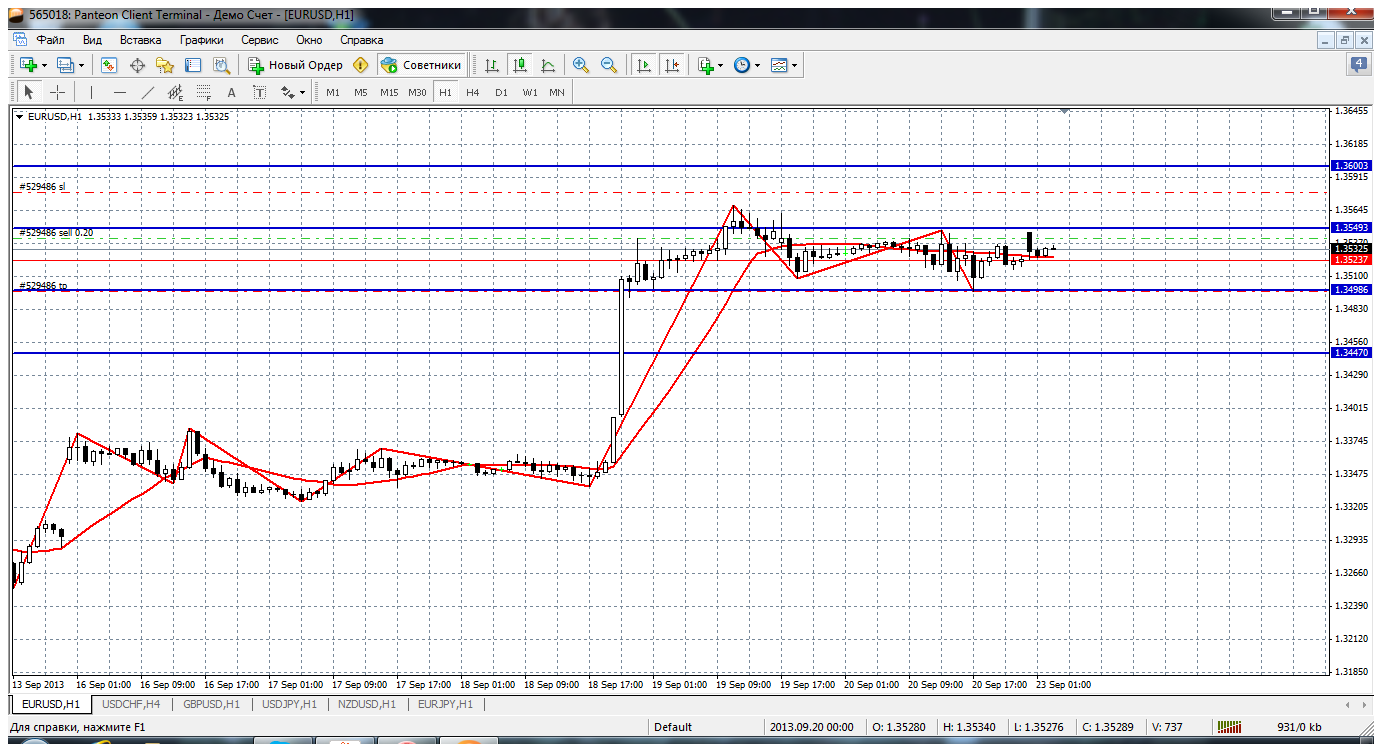1382x744 pixels.
Task: Open the Сервис menu
Action: (260, 40)
